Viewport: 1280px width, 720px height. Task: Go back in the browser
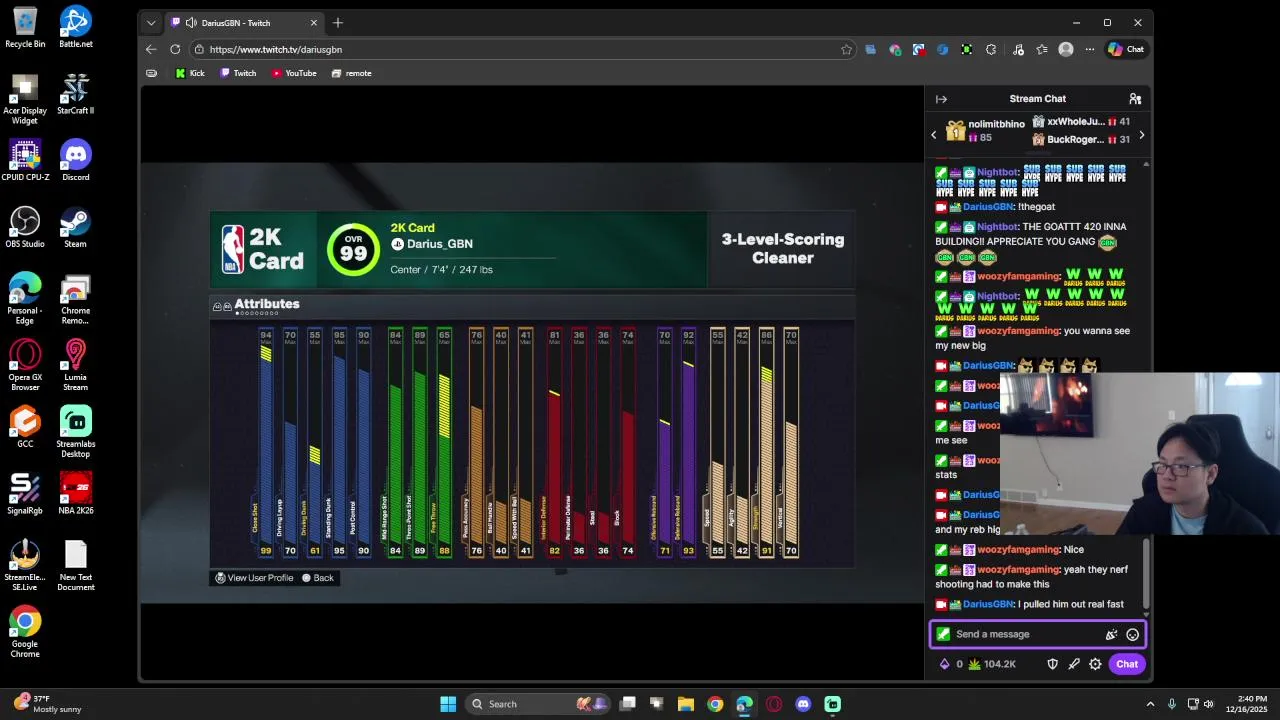[x=151, y=49]
